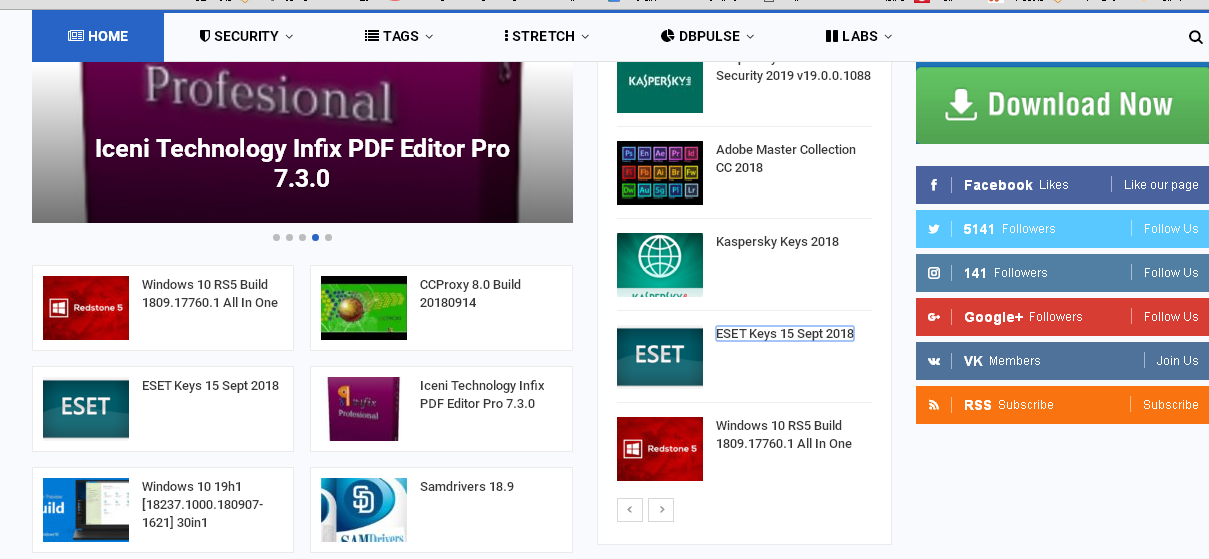Go to previous page arrow in sidebar list
Image resolution: width=1209 pixels, height=559 pixels.
click(x=629, y=510)
